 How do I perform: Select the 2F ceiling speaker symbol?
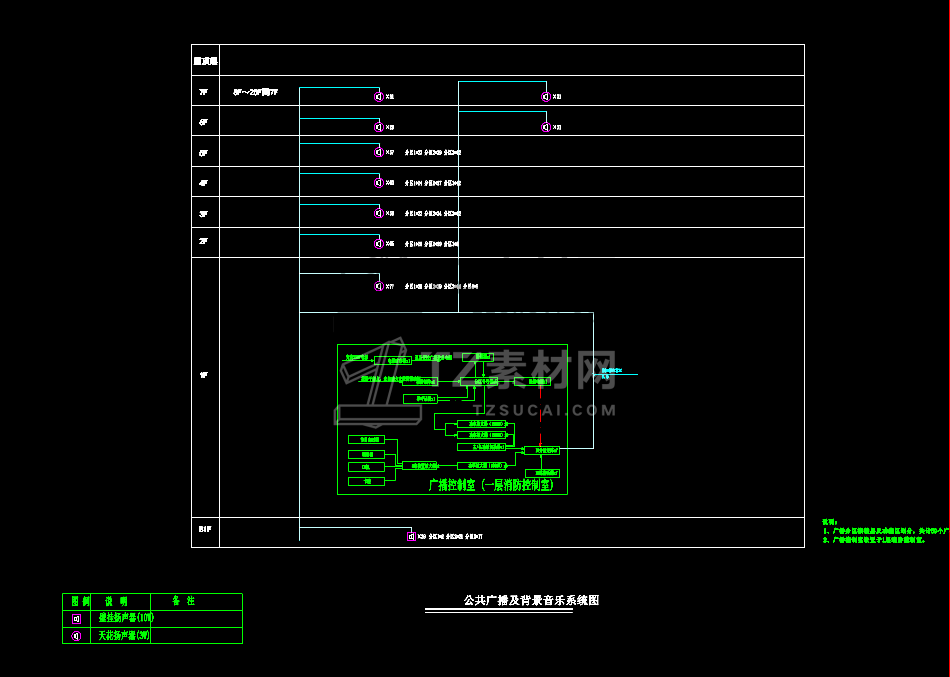coord(379,244)
